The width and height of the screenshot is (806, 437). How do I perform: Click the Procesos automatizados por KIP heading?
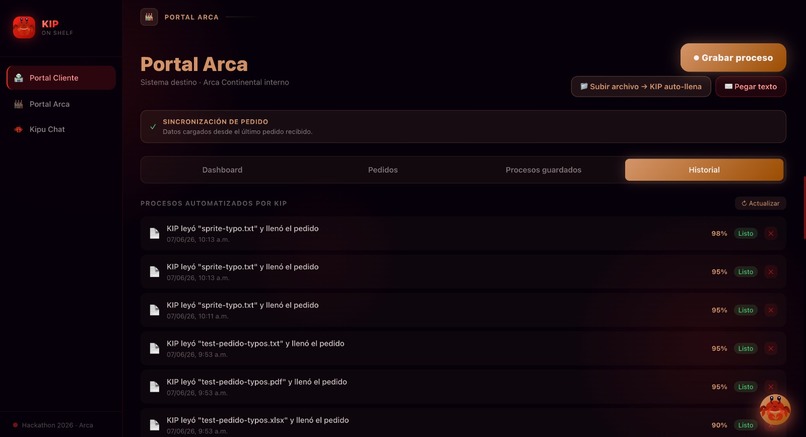213,204
